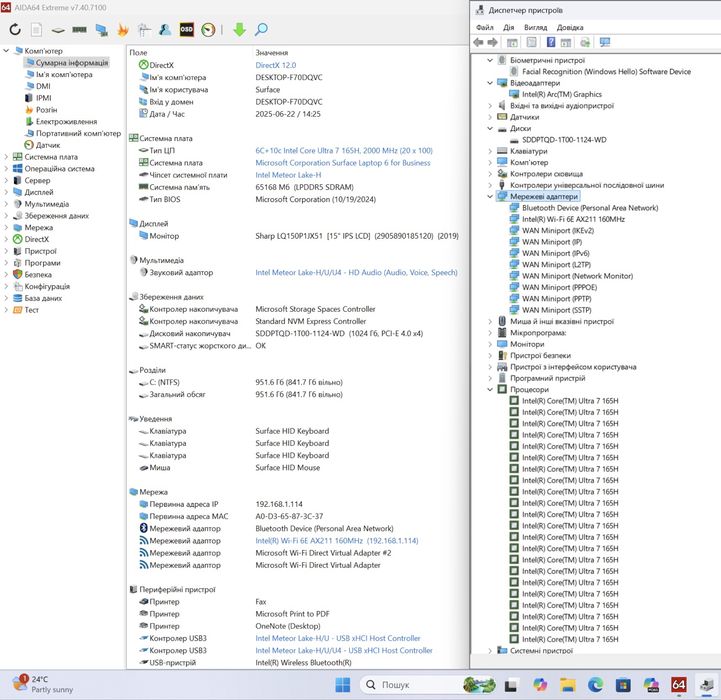
Task: Click the memory module benchmark icon in AIDA64 toolbar
Action: (79, 30)
